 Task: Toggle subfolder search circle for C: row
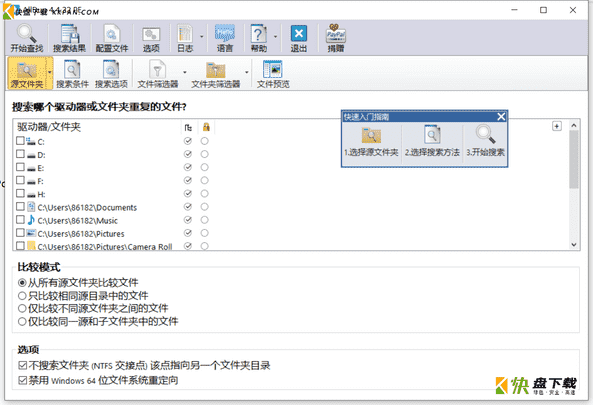(x=188, y=141)
